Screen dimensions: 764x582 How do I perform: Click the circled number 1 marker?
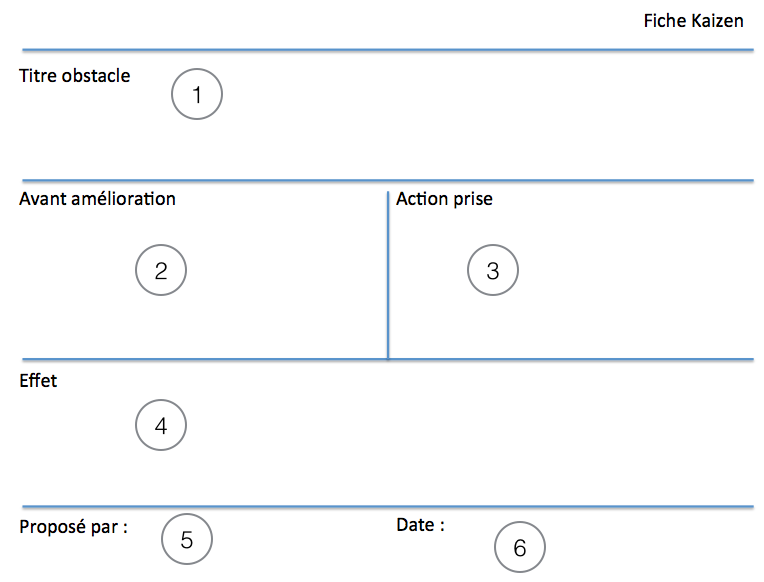(x=196, y=95)
